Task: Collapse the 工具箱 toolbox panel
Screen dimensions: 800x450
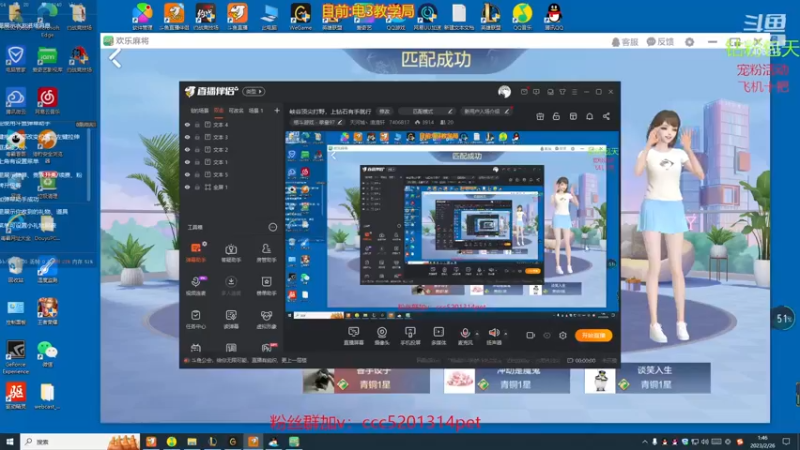Action: [x=273, y=227]
